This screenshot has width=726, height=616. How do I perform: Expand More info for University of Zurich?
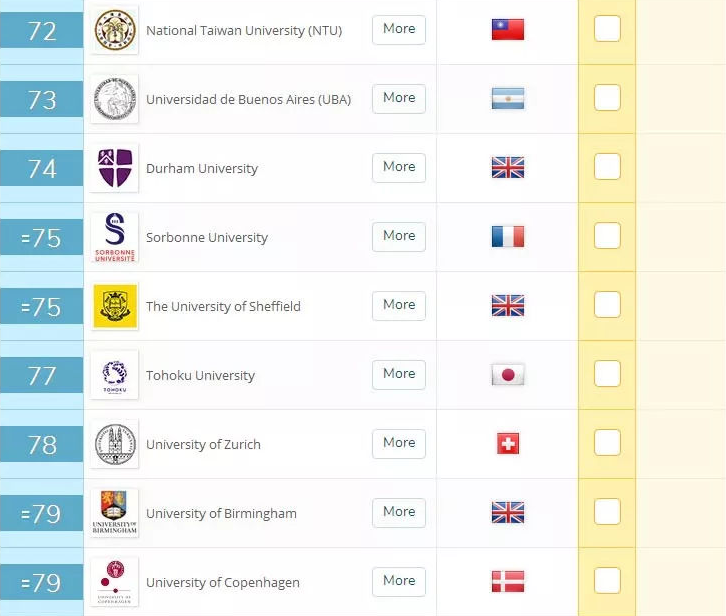(x=399, y=444)
